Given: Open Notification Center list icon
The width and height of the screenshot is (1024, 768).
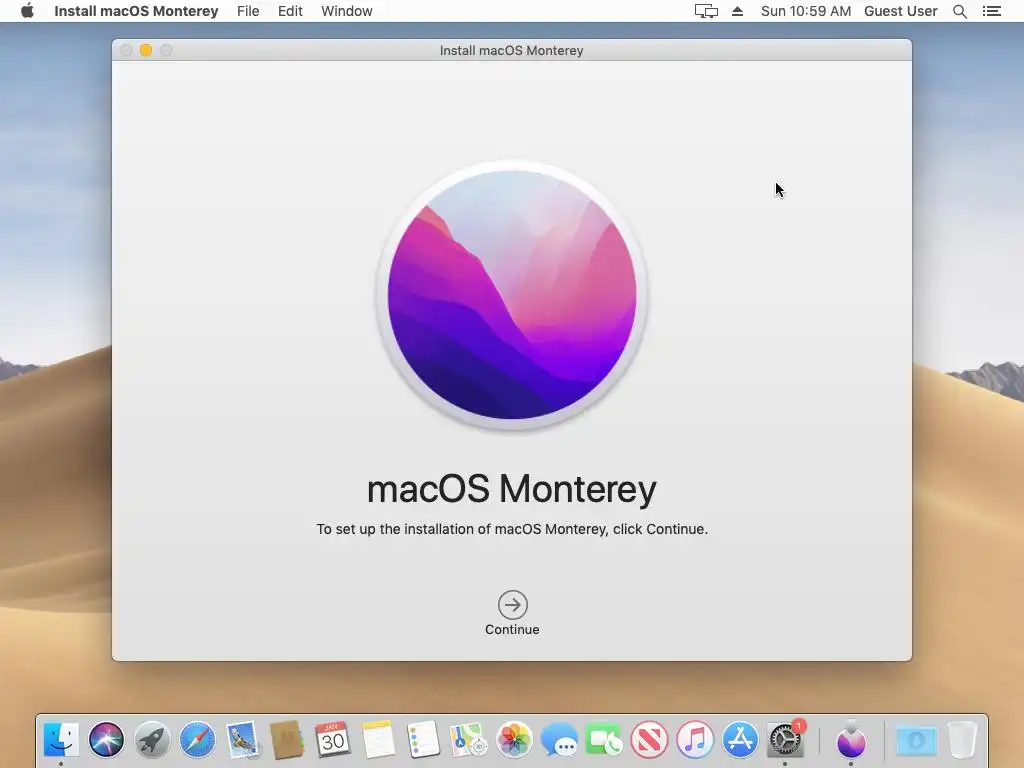Looking at the screenshot, I should point(992,11).
